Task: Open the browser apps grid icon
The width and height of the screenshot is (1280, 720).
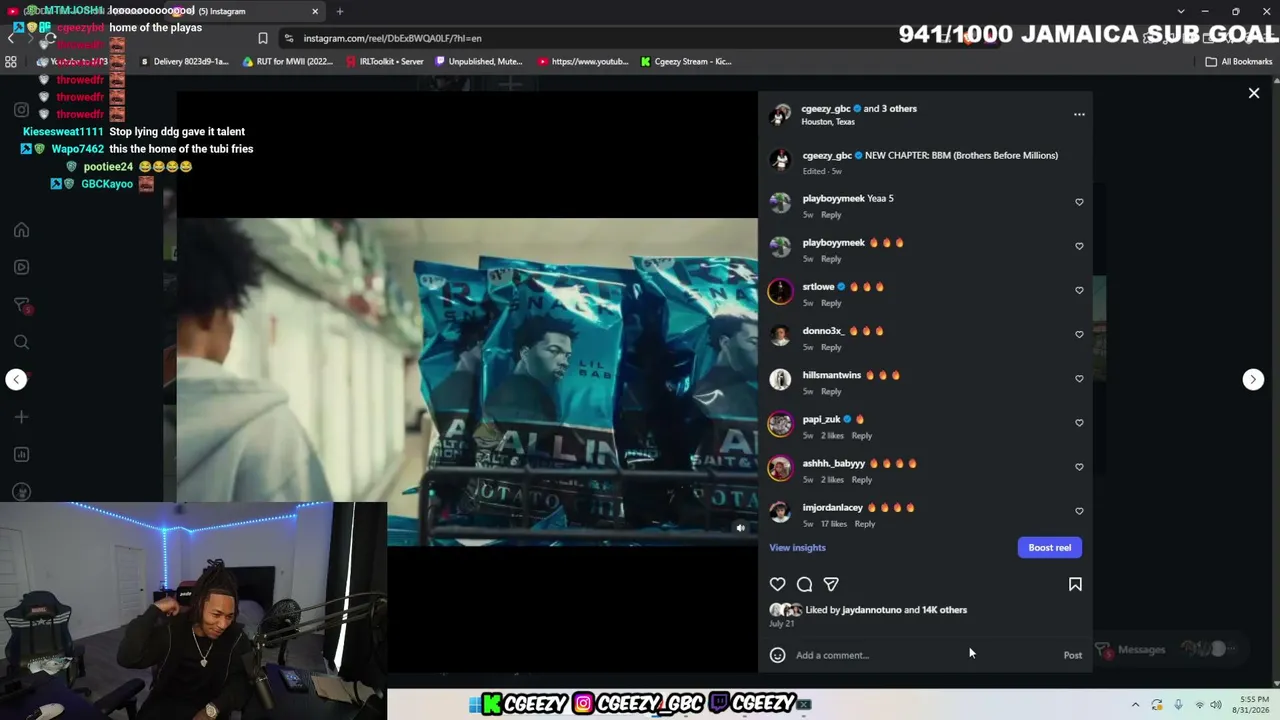Action: [11, 61]
